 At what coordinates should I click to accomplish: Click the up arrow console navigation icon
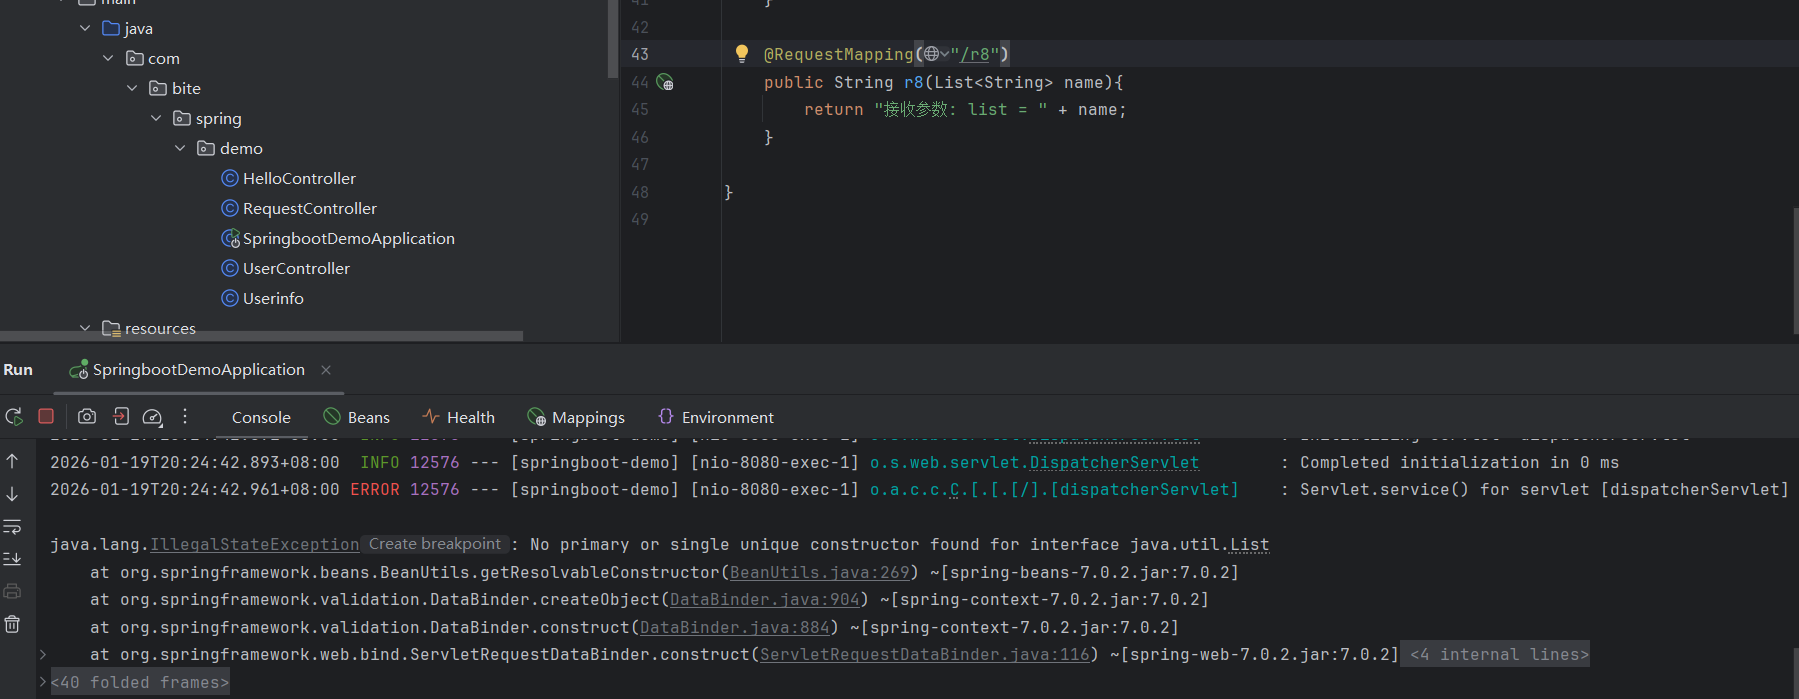click(12, 461)
